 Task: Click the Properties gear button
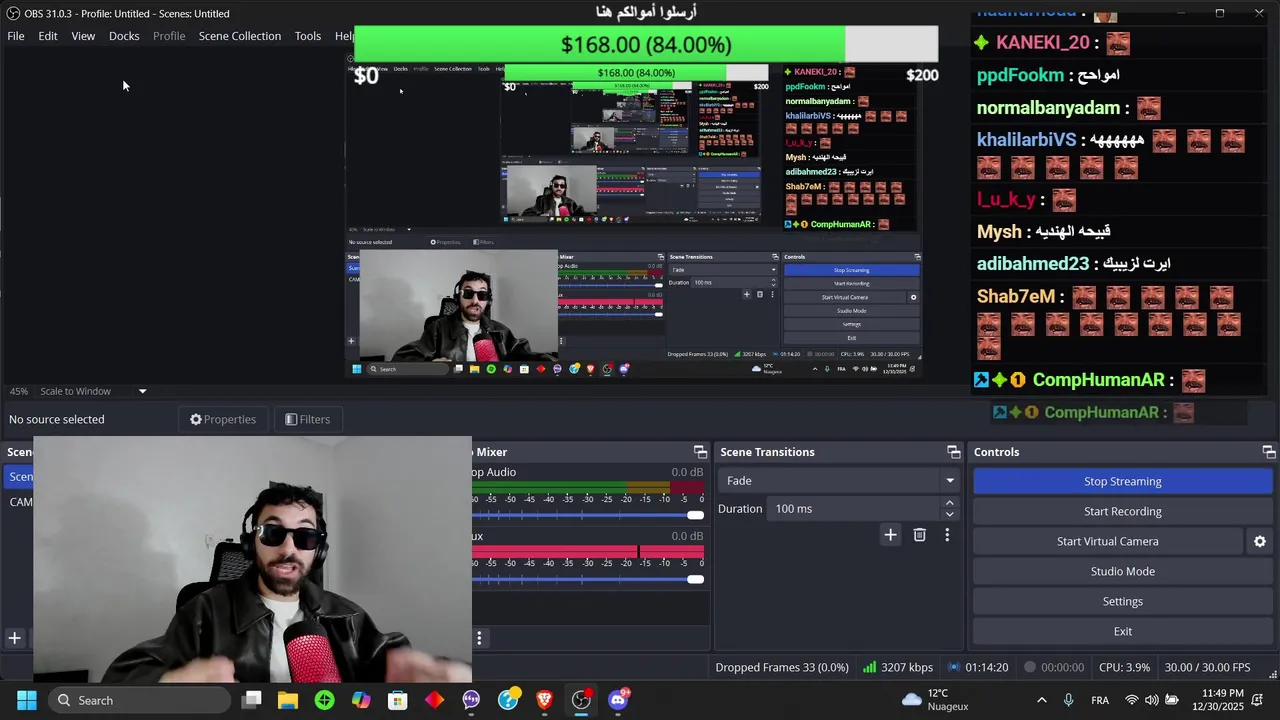coord(223,419)
